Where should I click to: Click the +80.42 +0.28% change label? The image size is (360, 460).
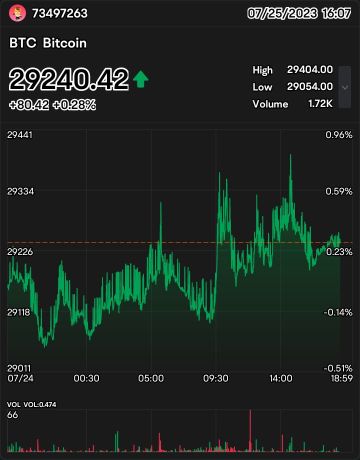(x=53, y=105)
